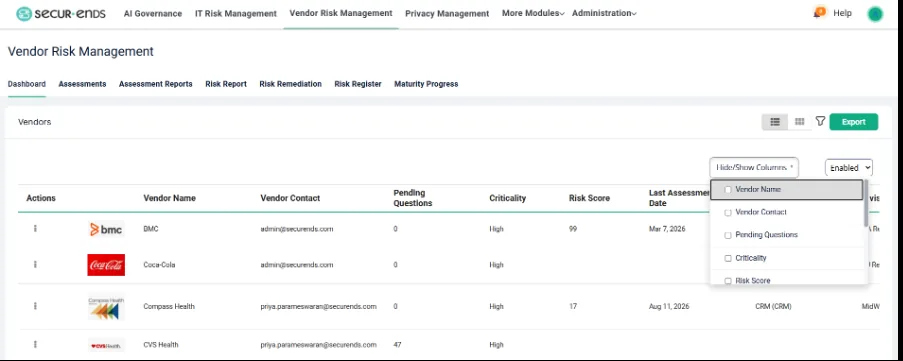Image resolution: width=903 pixels, height=361 pixels.
Task: Select the Assessments tab
Action: [x=82, y=84]
